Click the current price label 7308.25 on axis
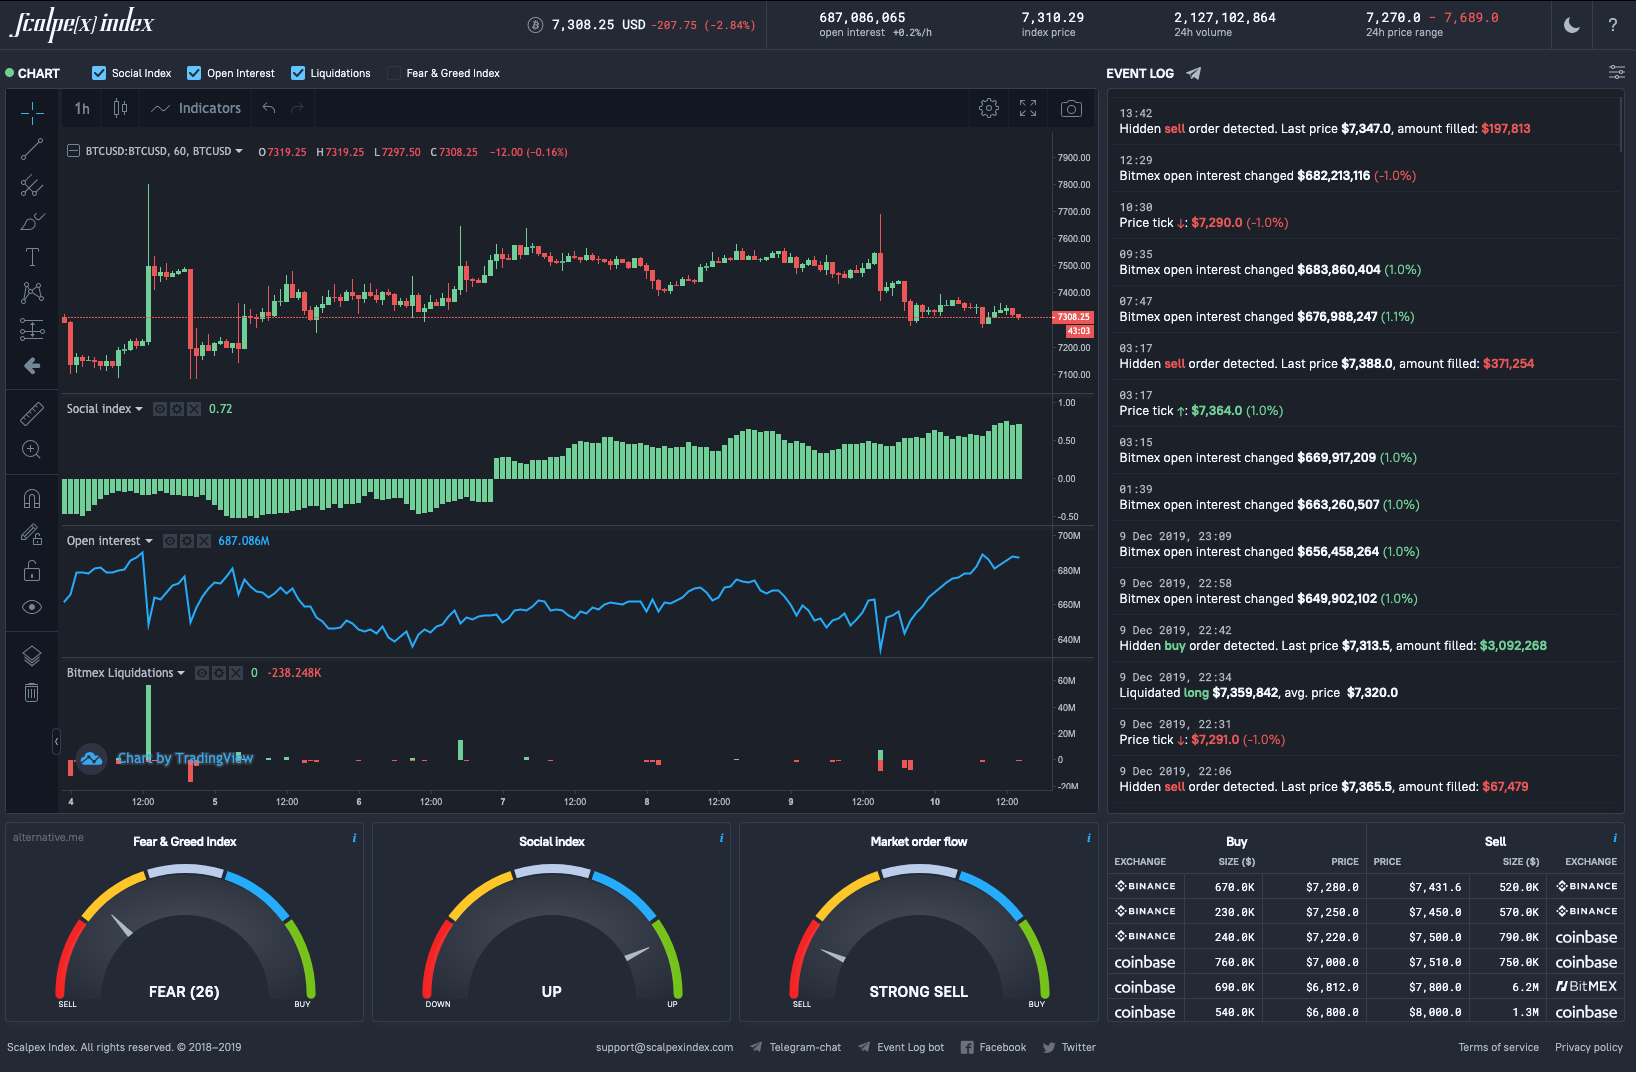 coord(1073,317)
